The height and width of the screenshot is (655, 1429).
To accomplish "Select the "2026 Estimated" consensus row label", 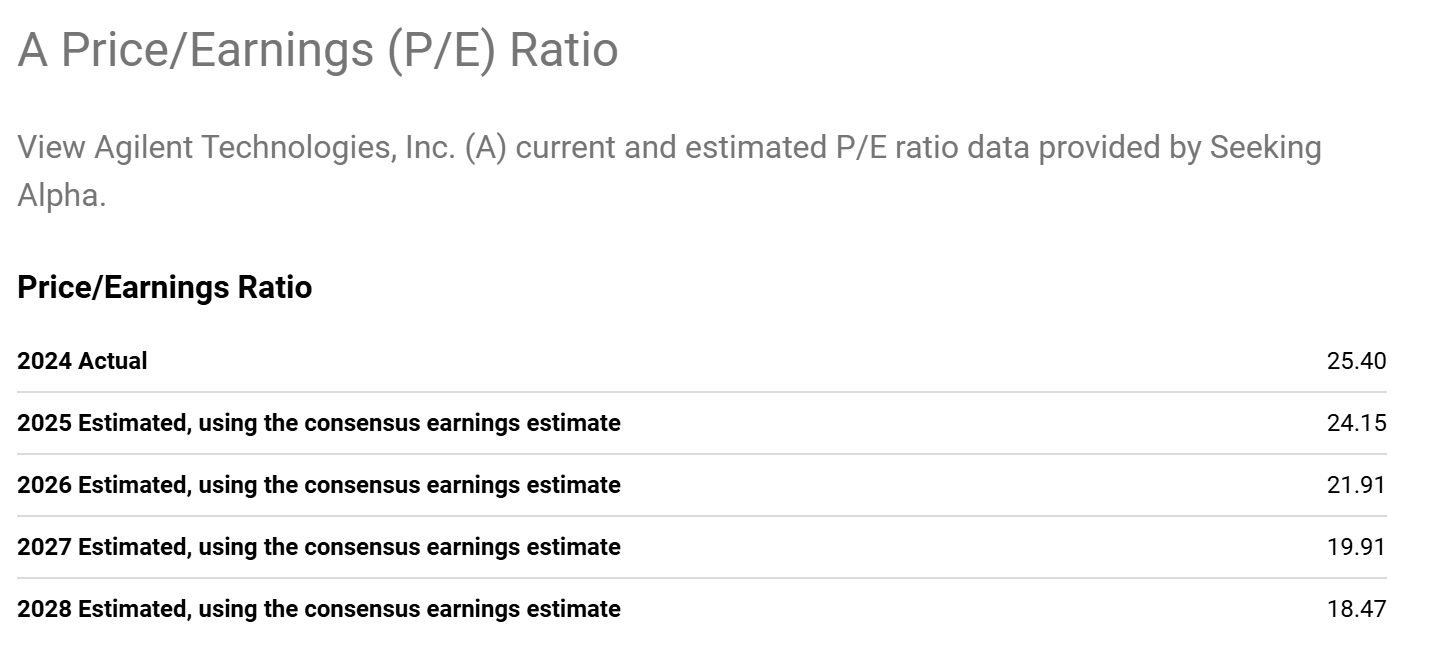I will tap(319, 485).
